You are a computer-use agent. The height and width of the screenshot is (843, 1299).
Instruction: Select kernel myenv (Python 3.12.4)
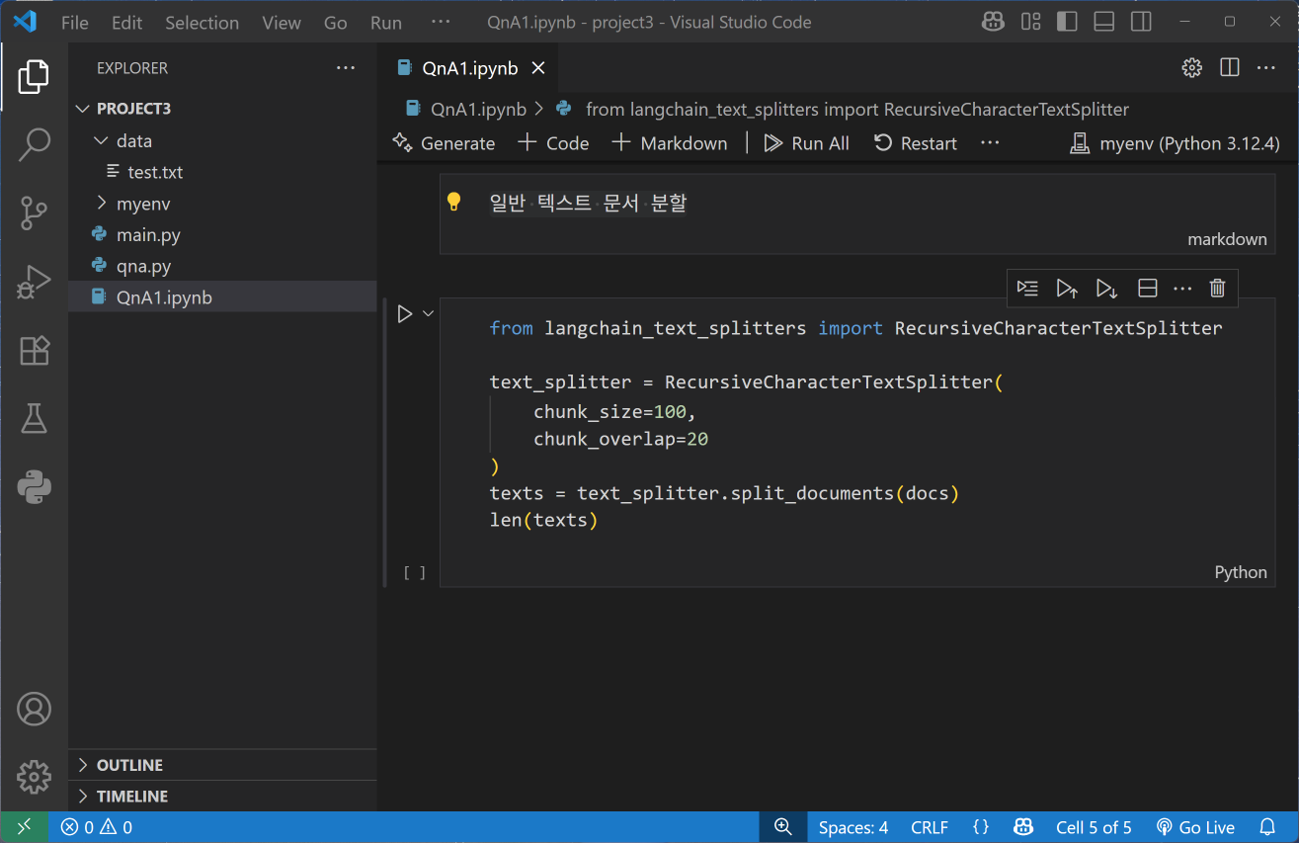pos(1174,143)
